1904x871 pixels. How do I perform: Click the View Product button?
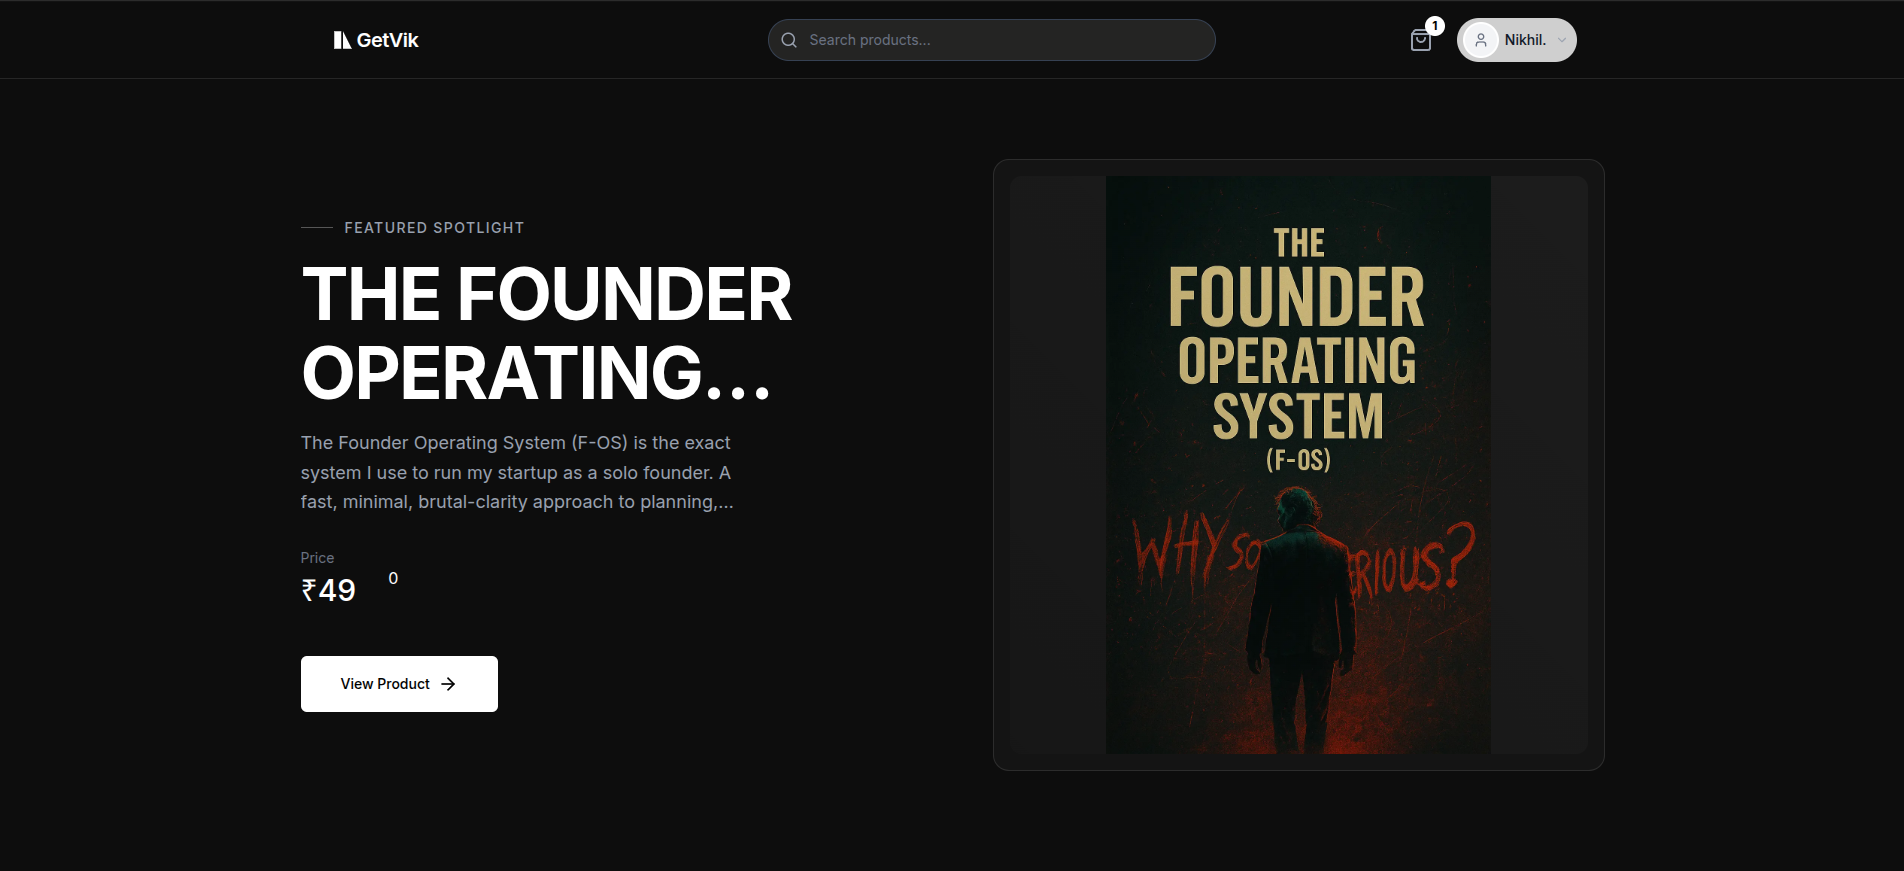coord(399,684)
